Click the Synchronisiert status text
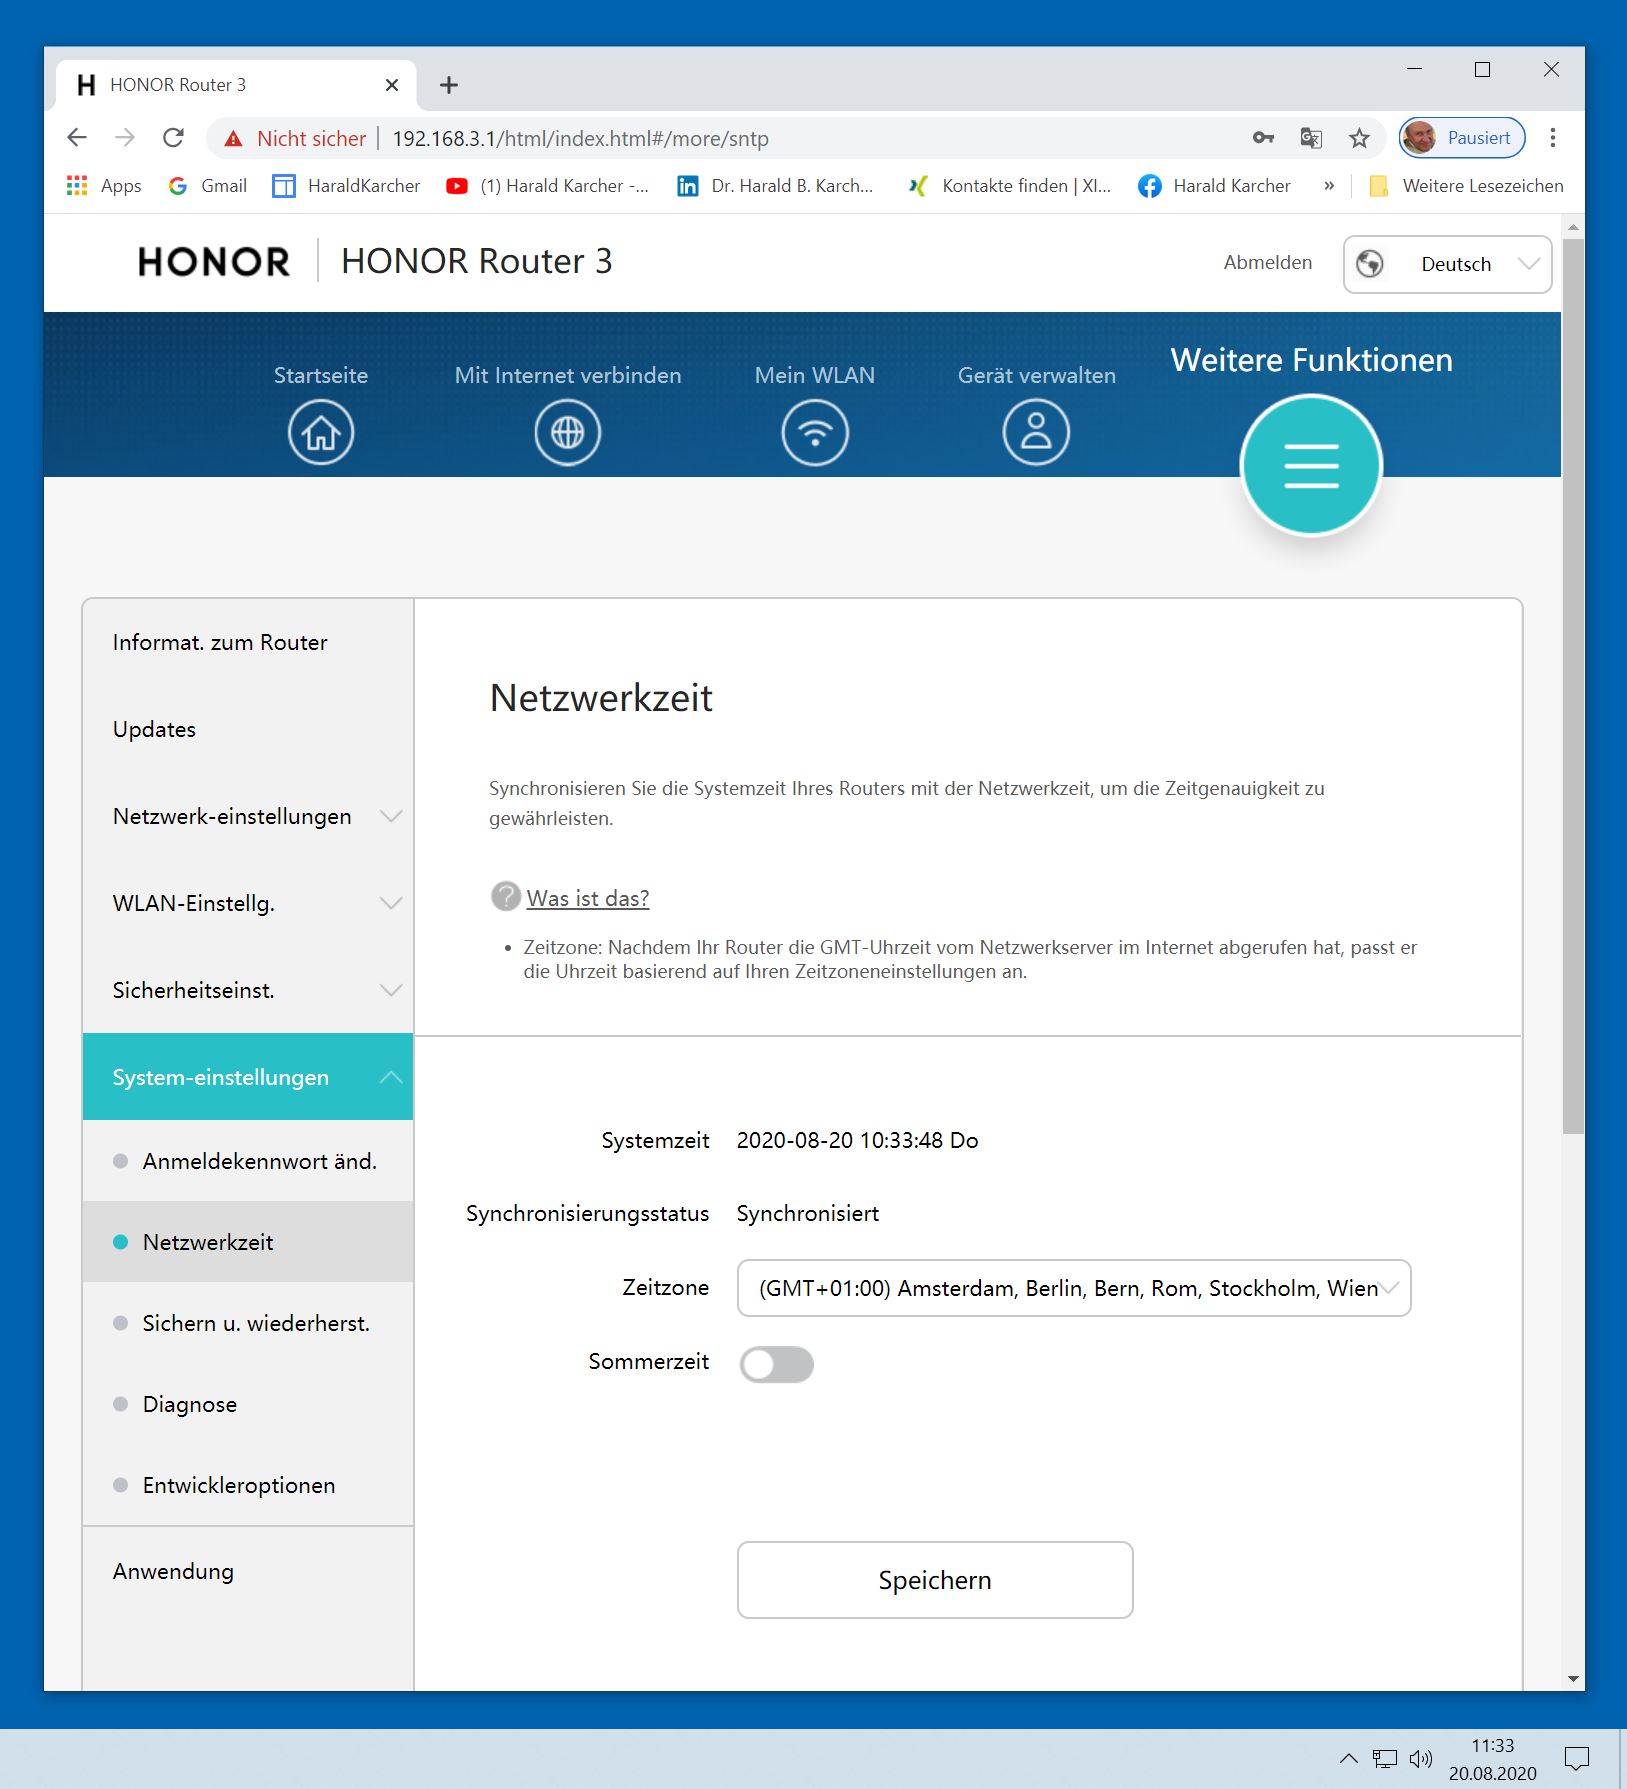 [x=808, y=1213]
